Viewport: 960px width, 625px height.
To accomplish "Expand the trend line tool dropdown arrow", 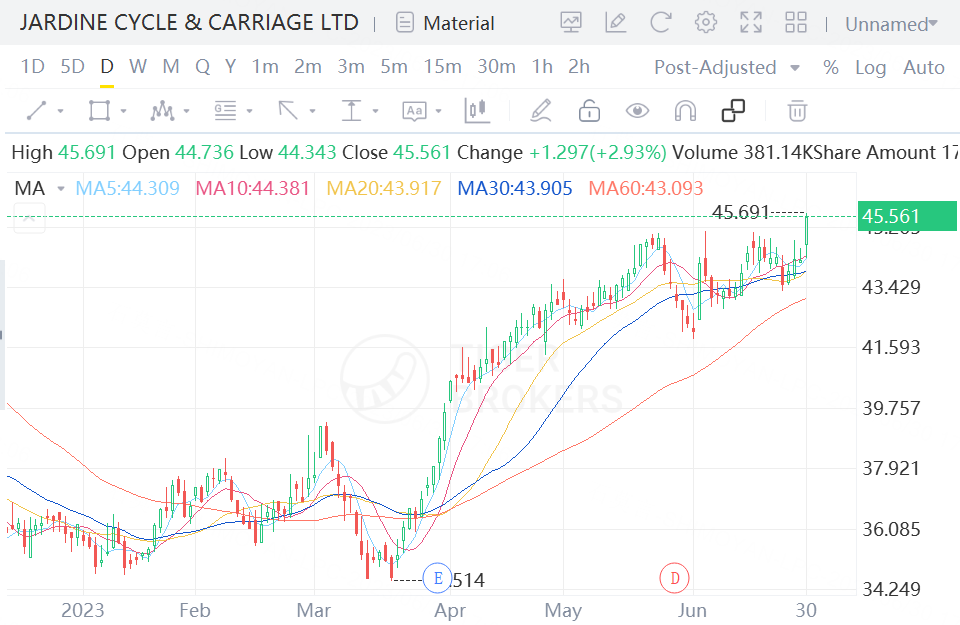I will click(60, 111).
